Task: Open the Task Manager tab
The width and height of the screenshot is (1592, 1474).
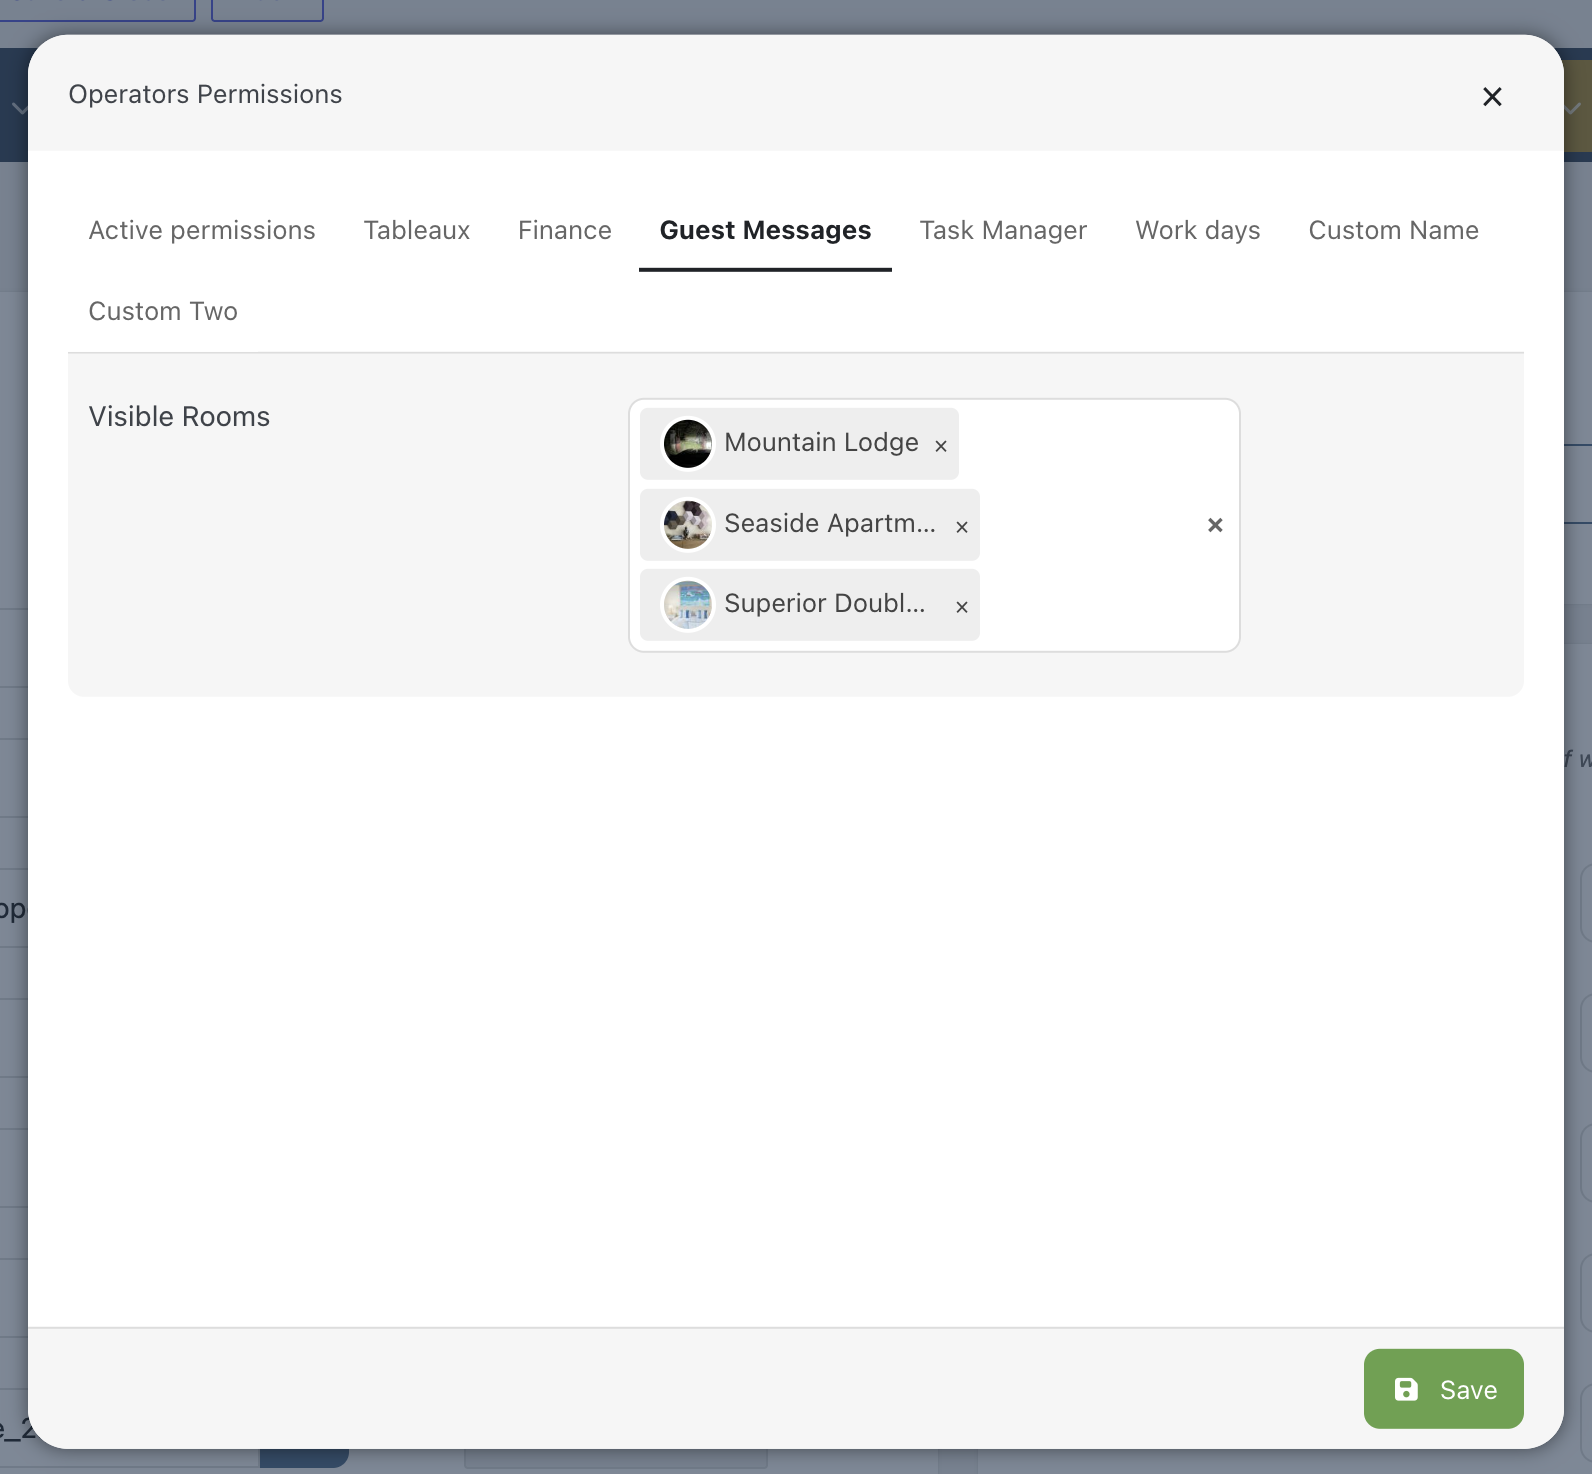Action: (x=1003, y=230)
